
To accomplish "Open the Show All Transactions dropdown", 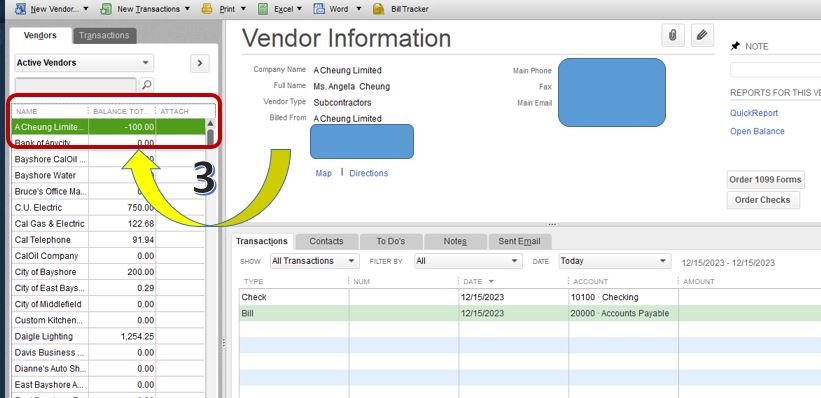I will [315, 261].
